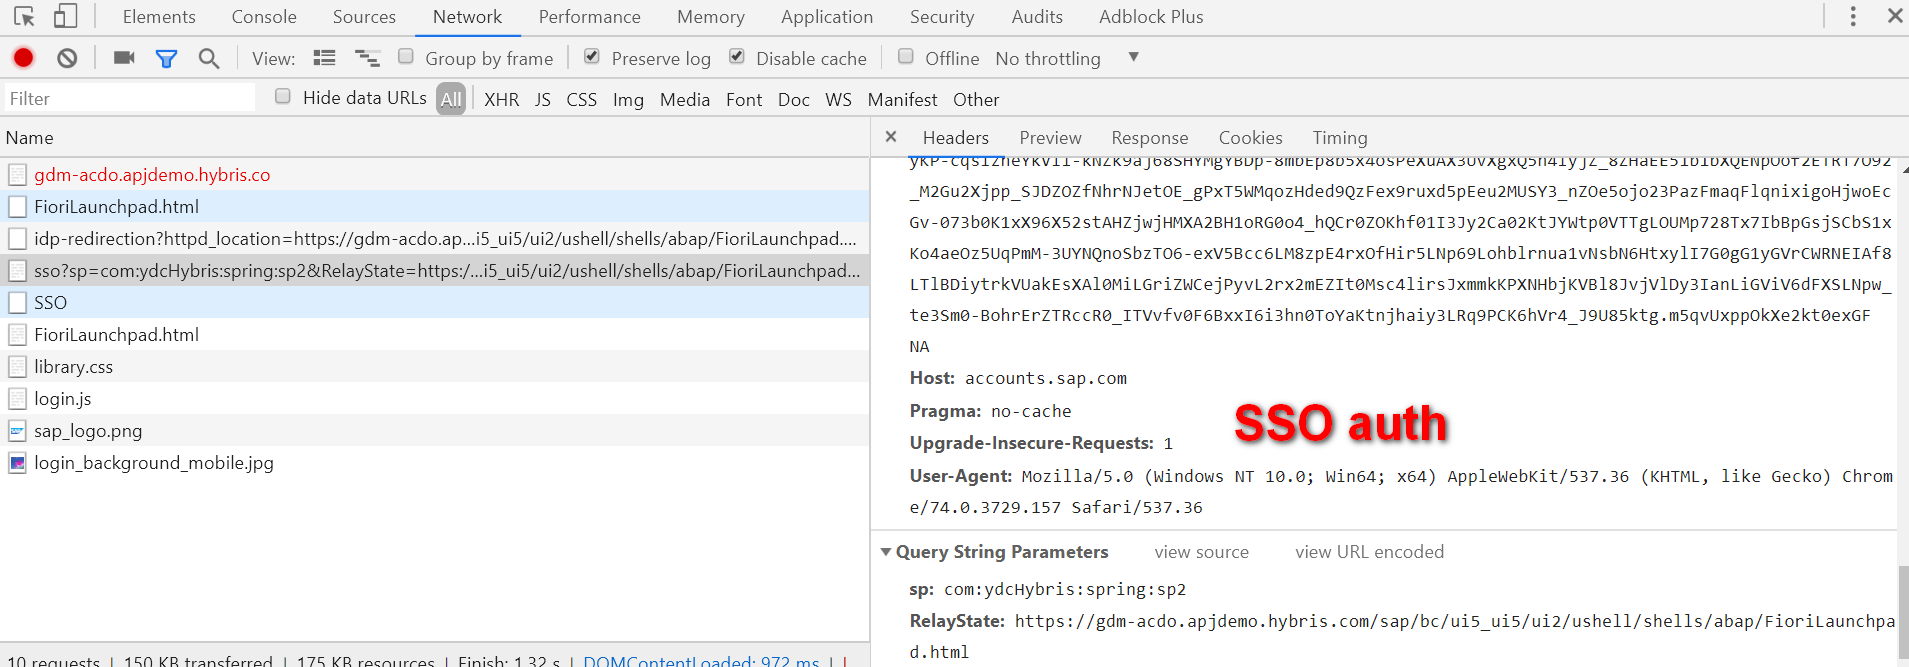The height and width of the screenshot is (667, 1909).
Task: Filter requests by Font
Action: tap(744, 100)
